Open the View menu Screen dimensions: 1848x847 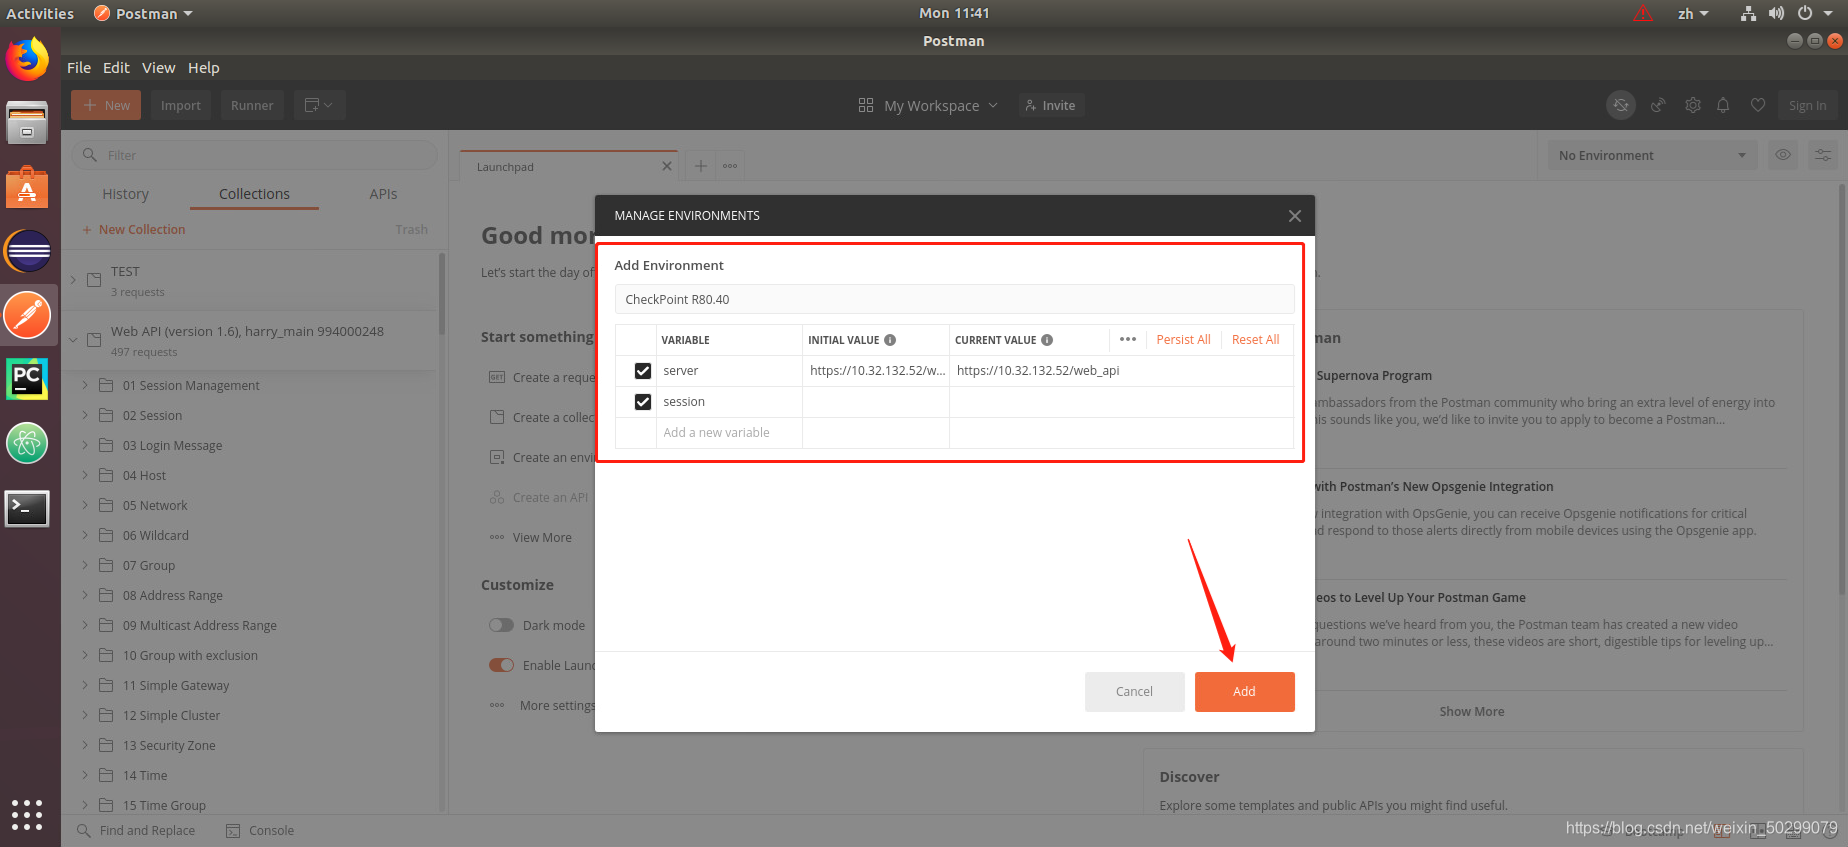click(x=158, y=68)
